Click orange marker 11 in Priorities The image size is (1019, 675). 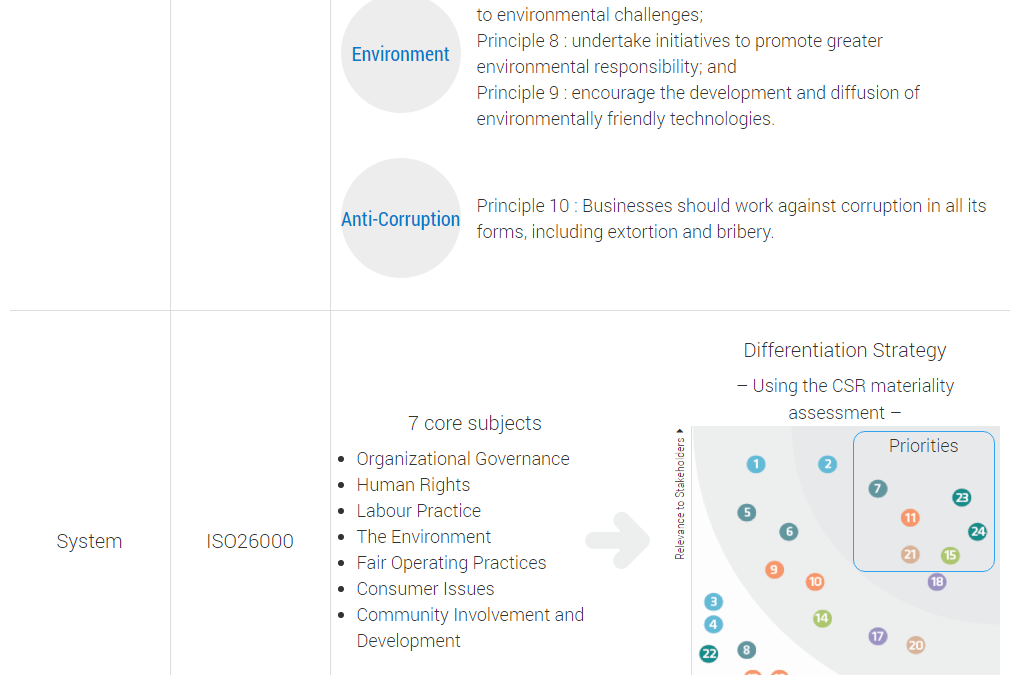tap(910, 518)
